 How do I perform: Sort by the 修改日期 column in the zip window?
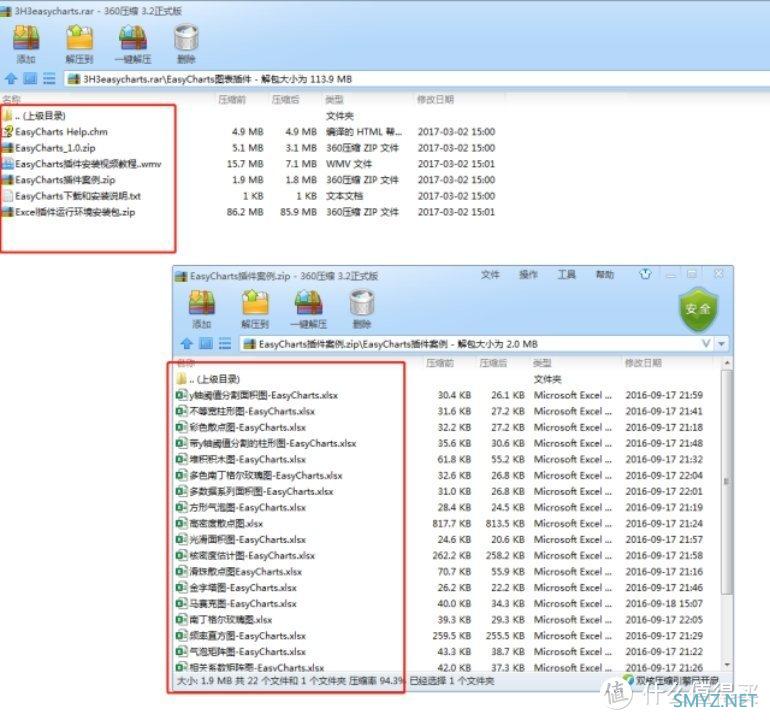coord(643,363)
